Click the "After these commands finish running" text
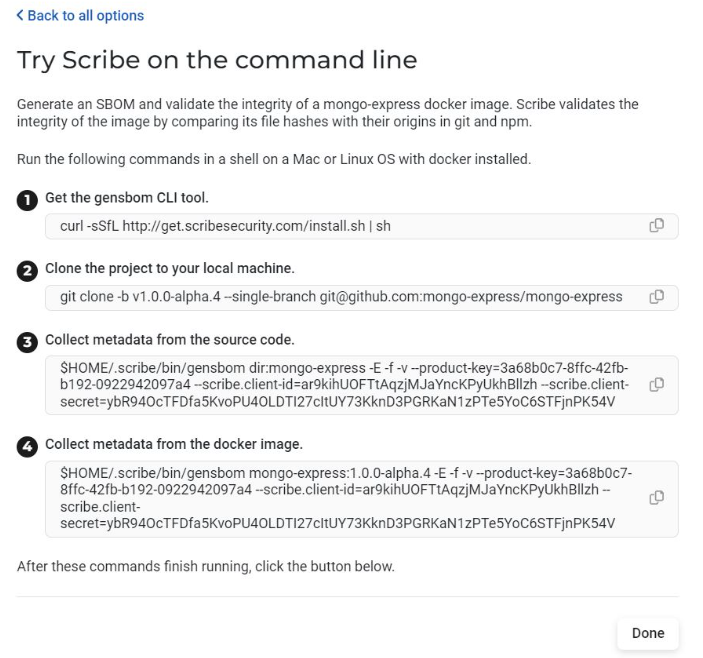Image resolution: width=703 pixels, height=658 pixels. 206,567
